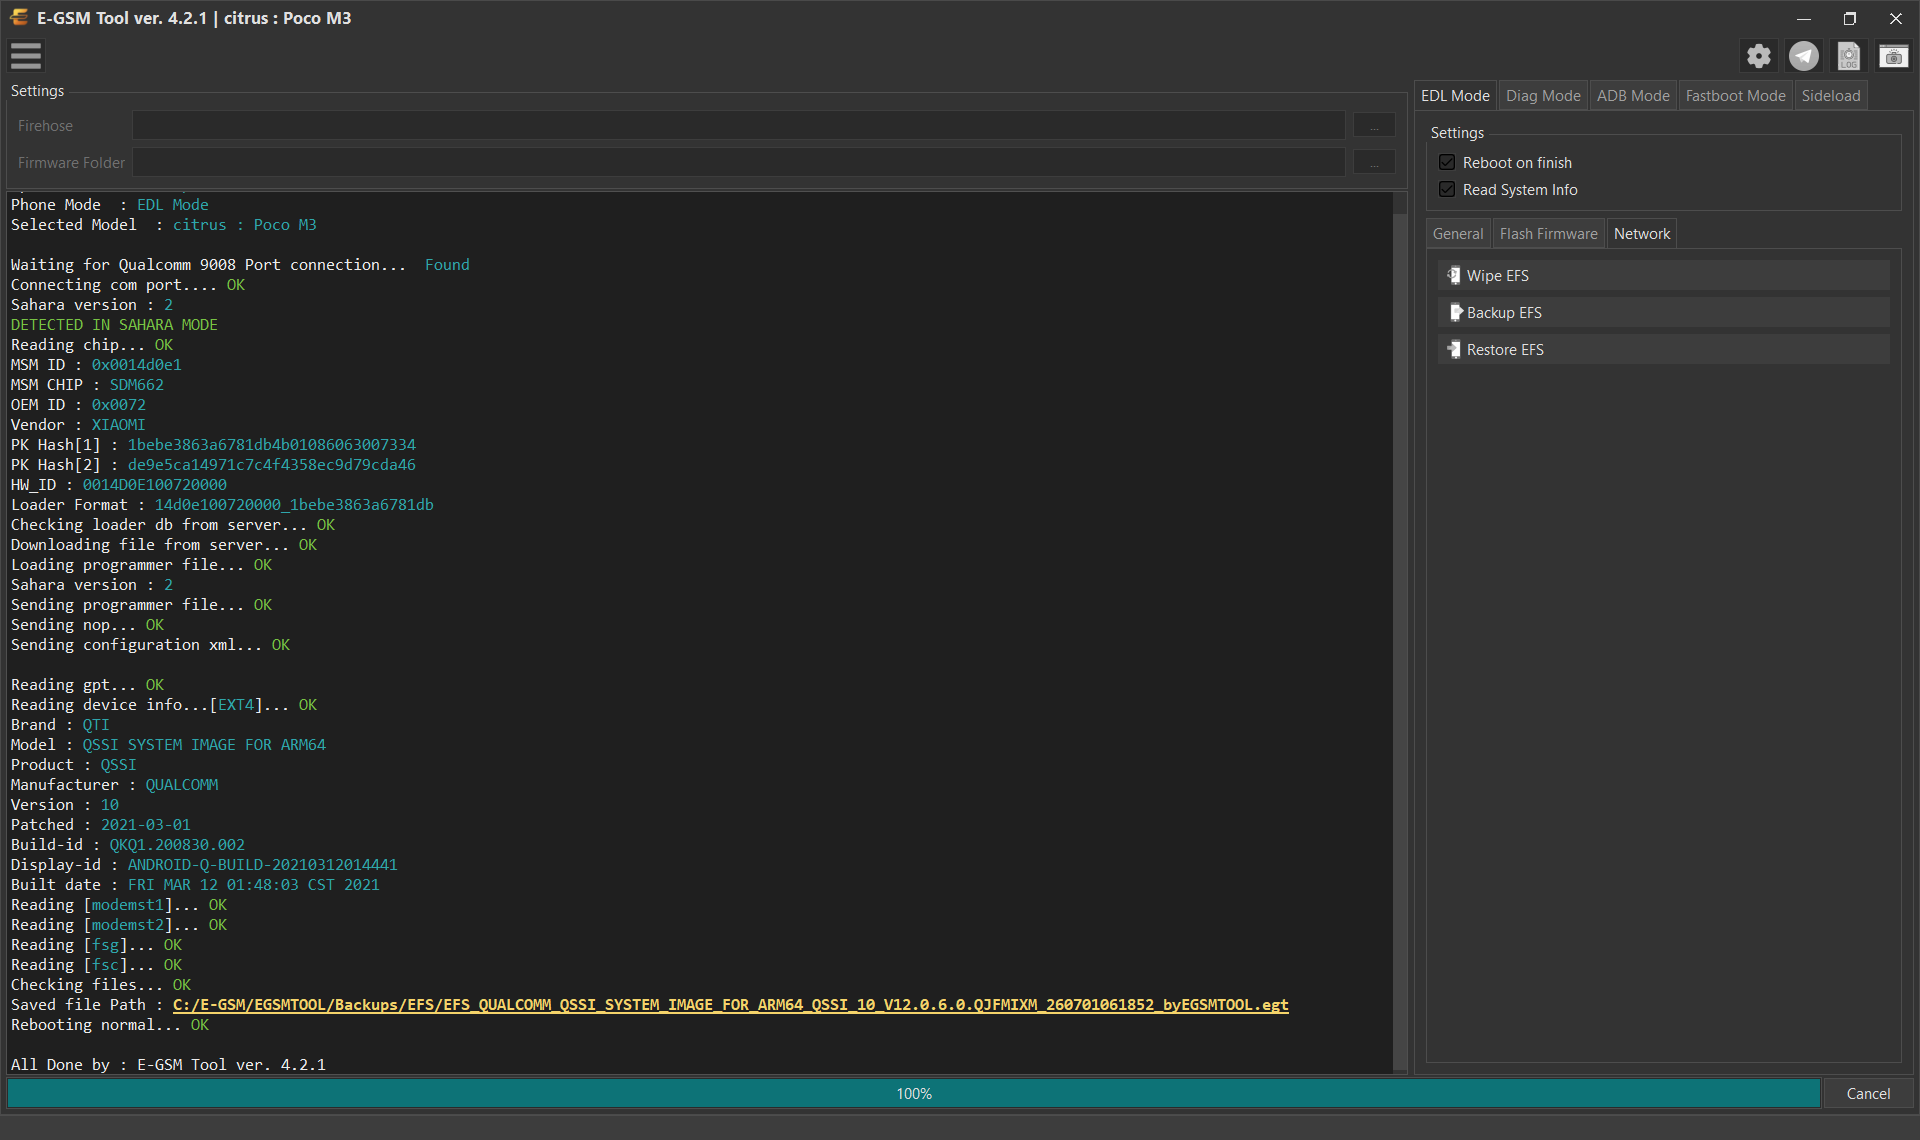Screen dimensions: 1920x1140
Task: Click the Wipe EFS icon
Action: (x=1454, y=275)
